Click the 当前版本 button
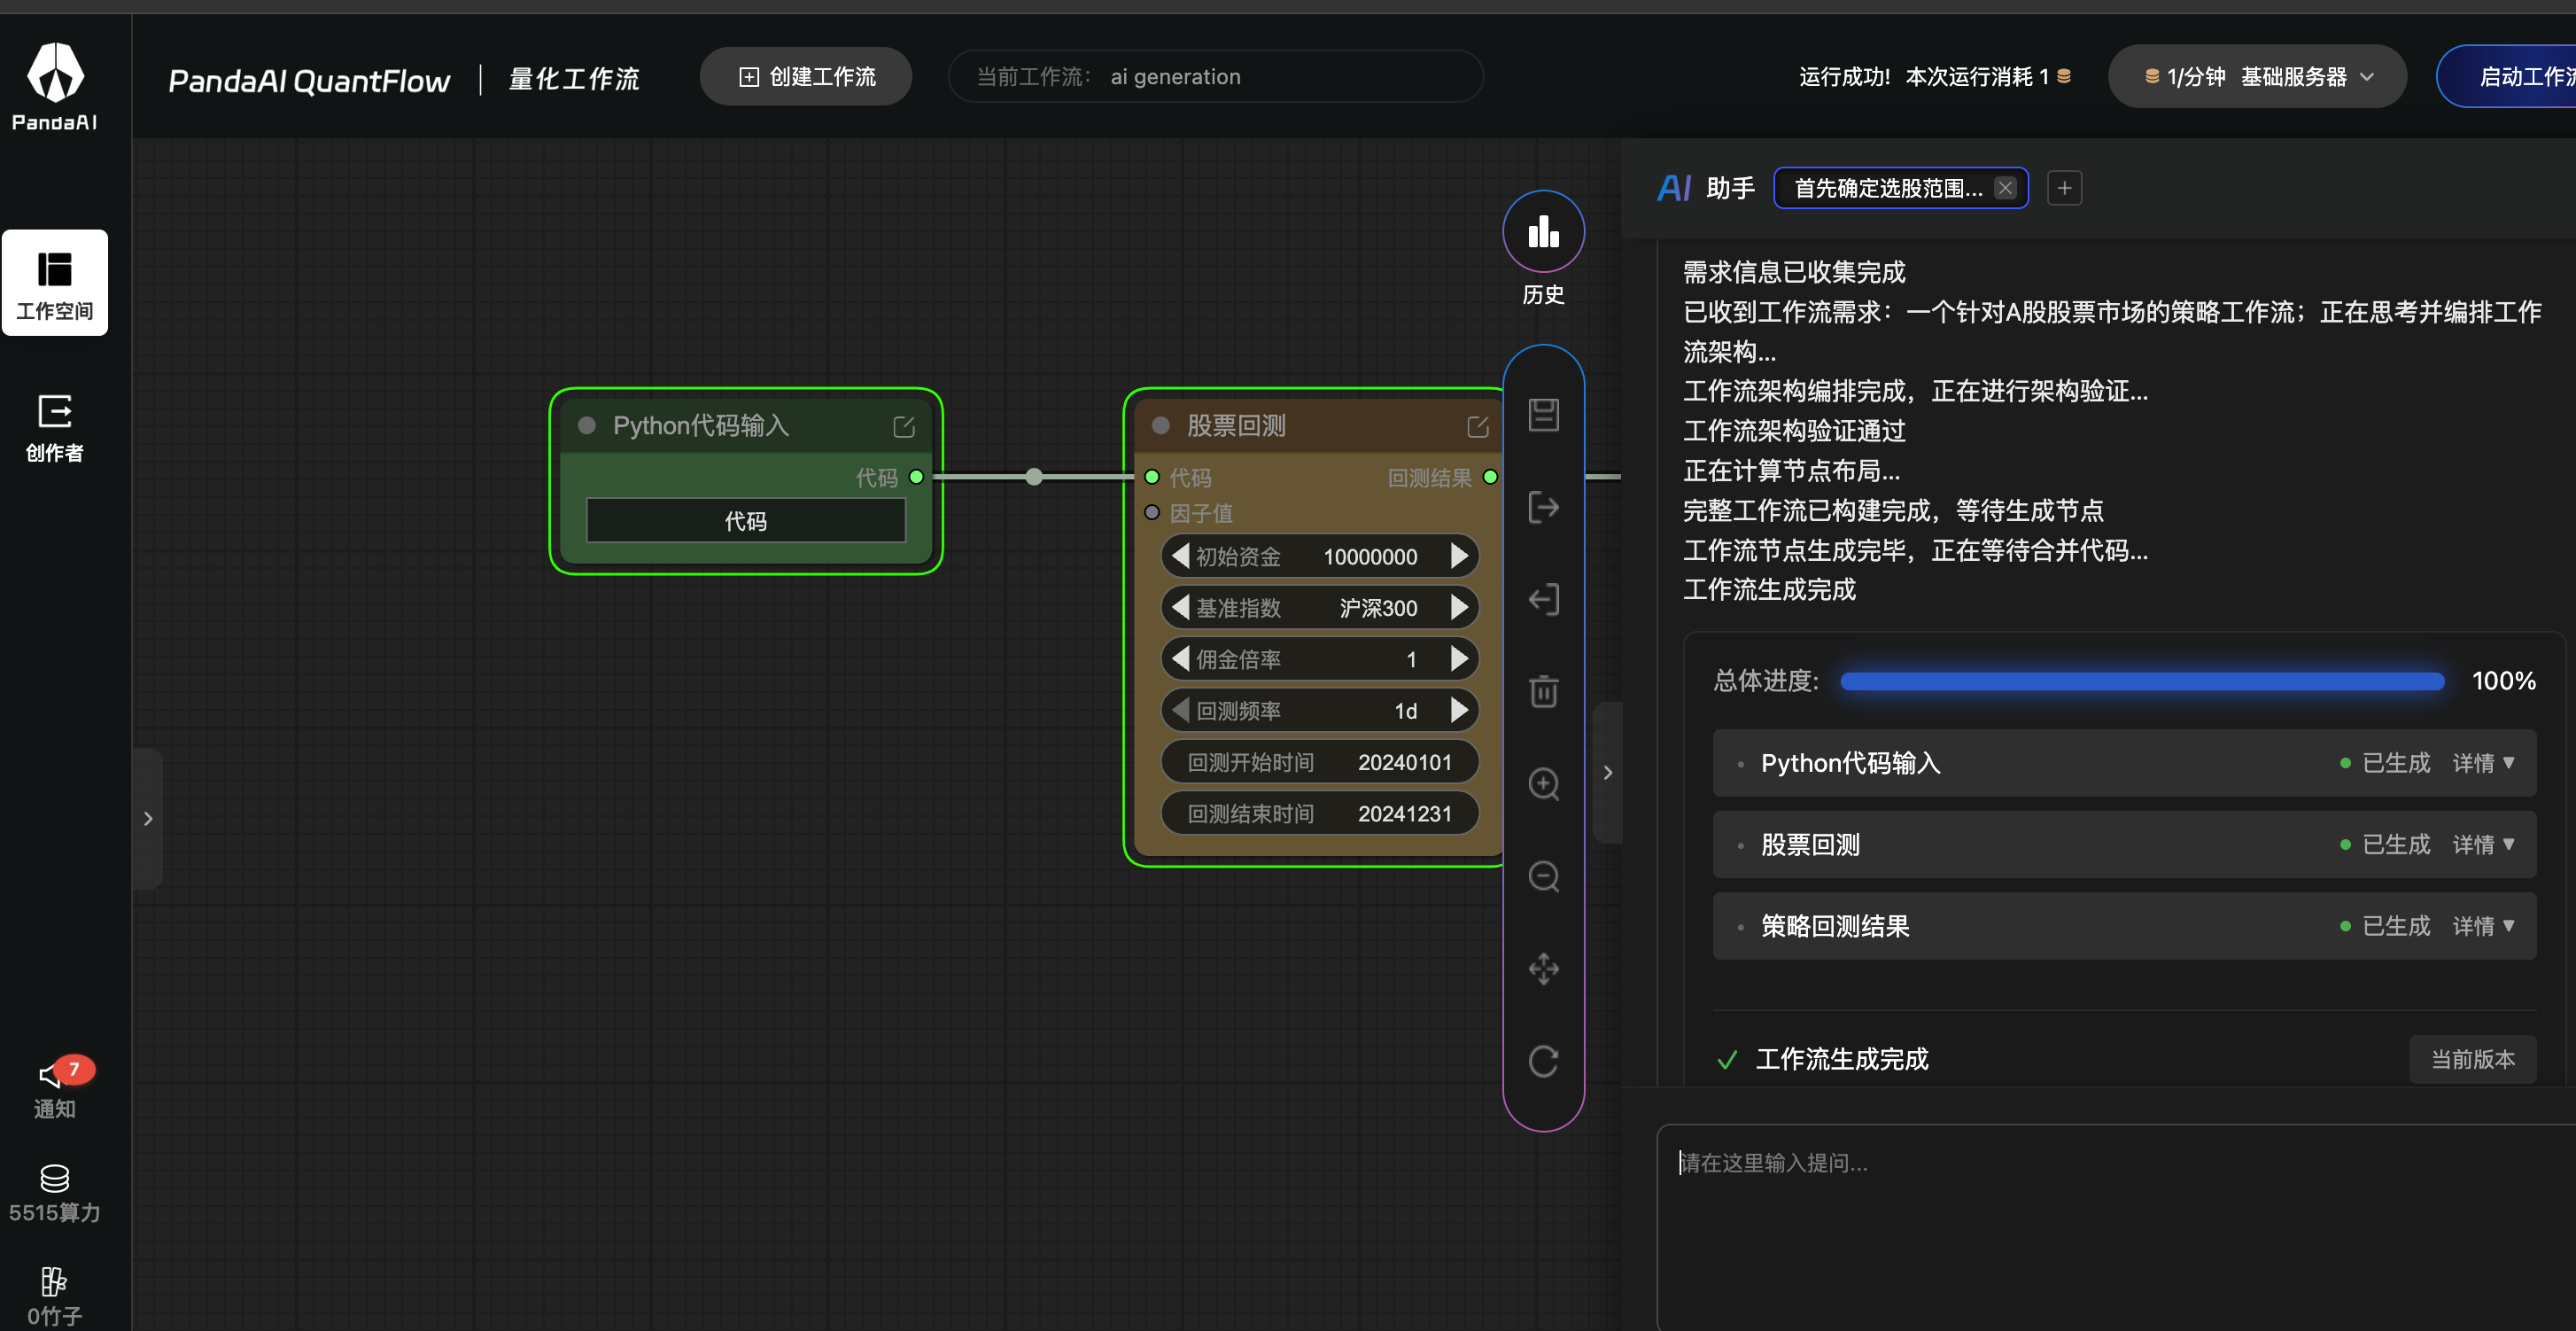Image resolution: width=2576 pixels, height=1331 pixels. click(x=2473, y=1059)
